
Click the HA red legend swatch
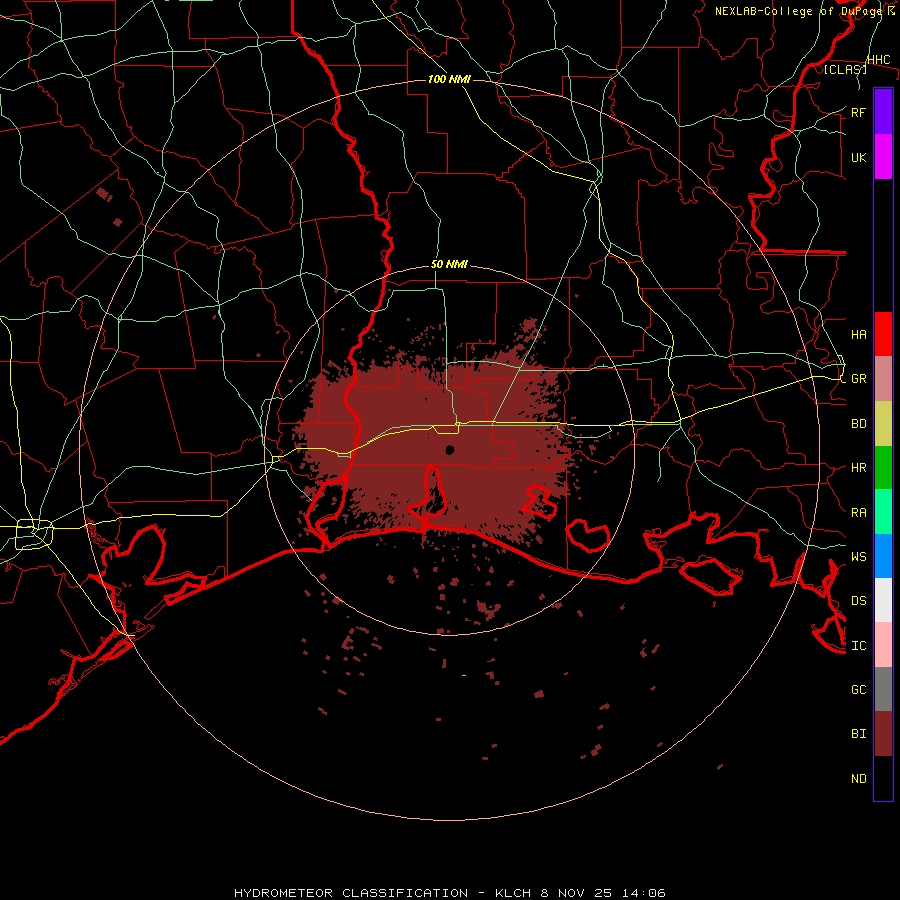pyautogui.click(x=883, y=334)
